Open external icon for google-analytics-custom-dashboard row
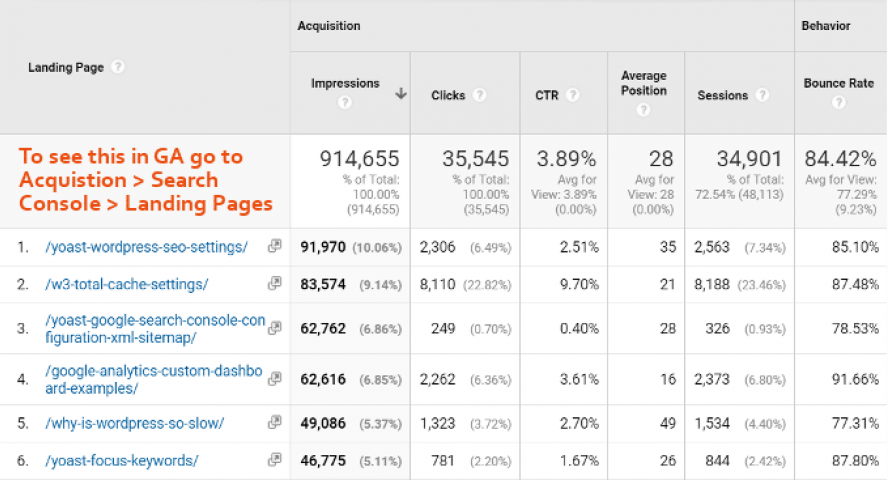Viewport: 888px width, 480px height. tap(275, 379)
